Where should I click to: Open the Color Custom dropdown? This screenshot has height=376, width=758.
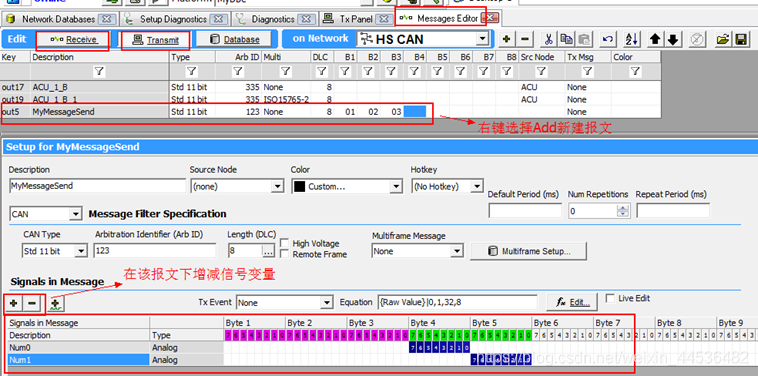pyautogui.click(x=396, y=187)
